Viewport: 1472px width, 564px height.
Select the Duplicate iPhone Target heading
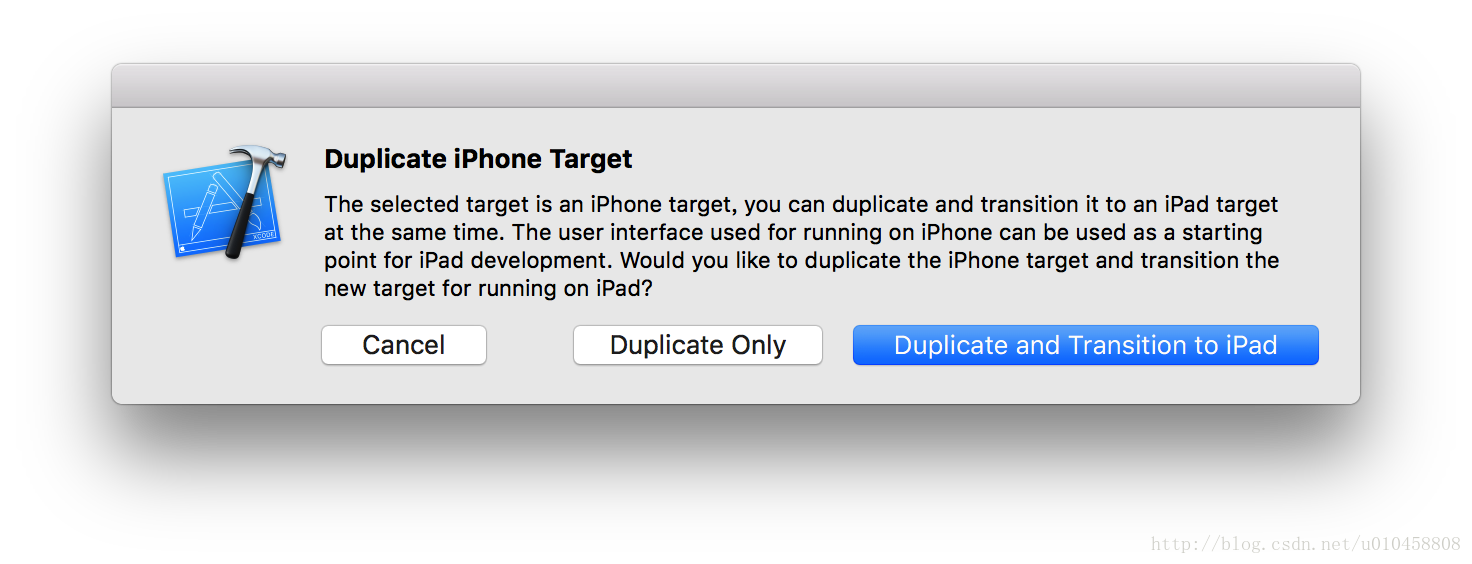(479, 159)
